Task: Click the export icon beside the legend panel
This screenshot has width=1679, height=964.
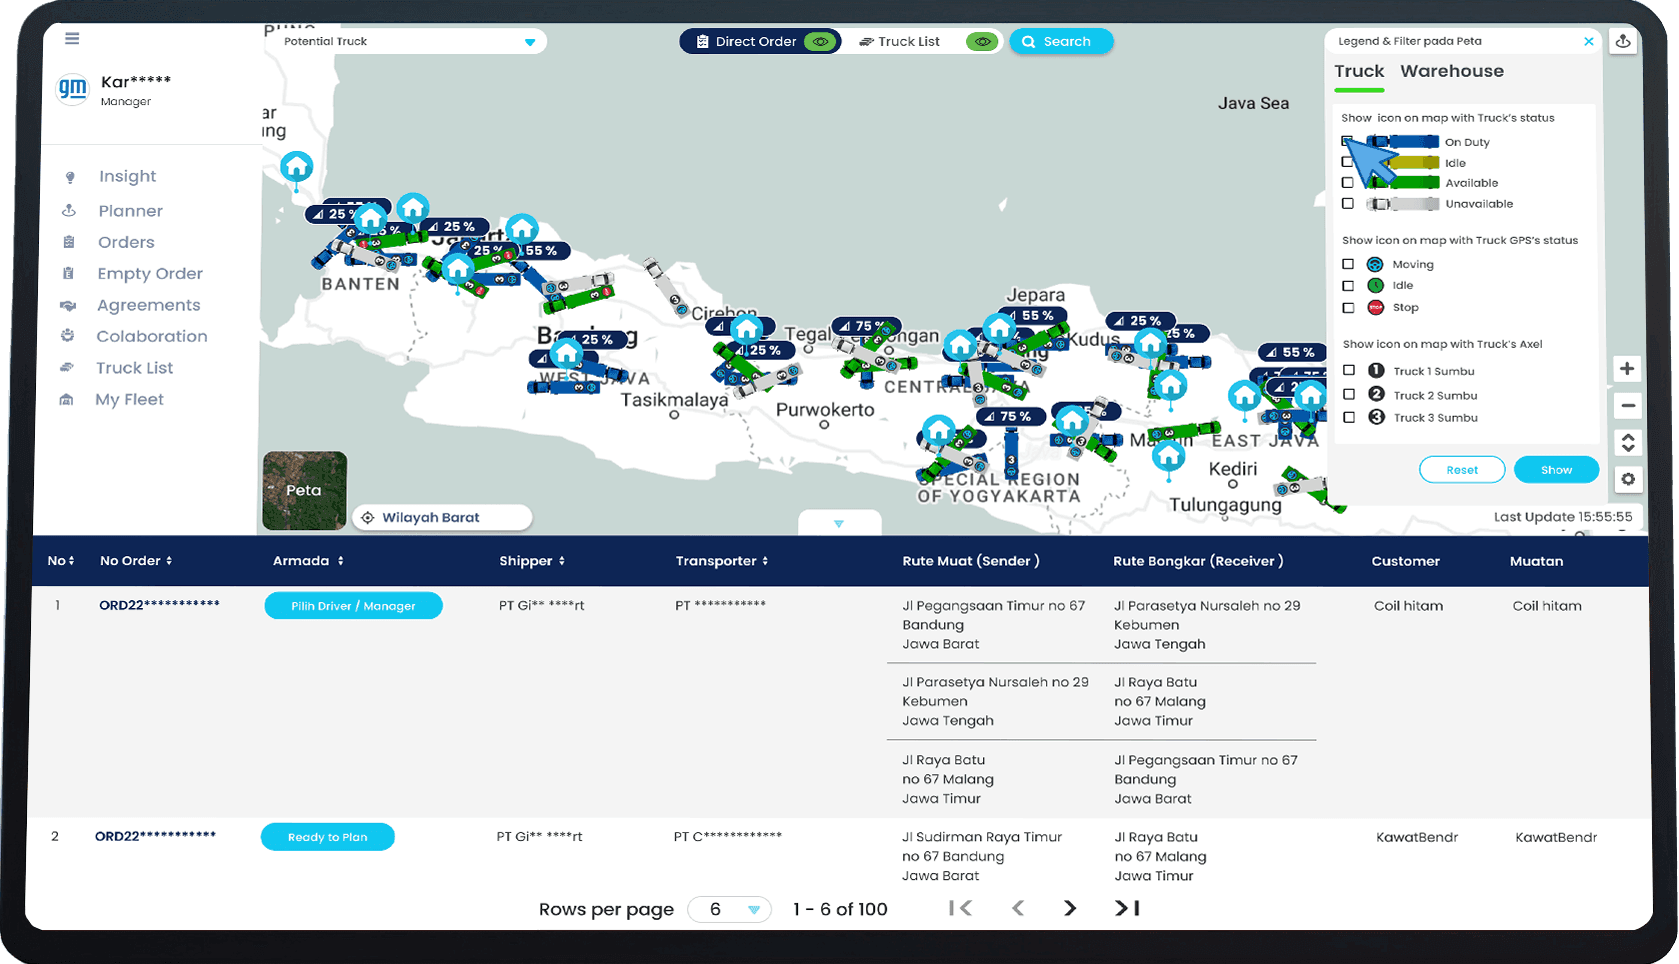Action: click(x=1623, y=41)
